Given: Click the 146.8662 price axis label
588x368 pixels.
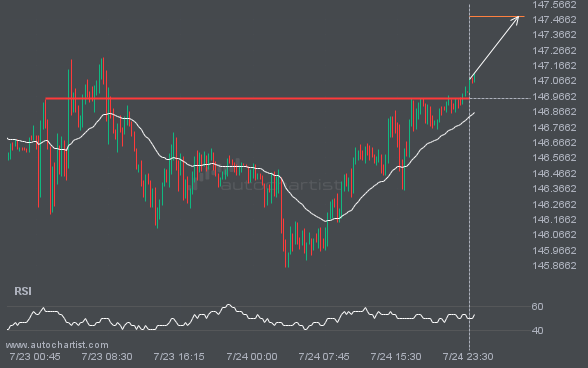Looking at the screenshot, I should tap(554, 112).
